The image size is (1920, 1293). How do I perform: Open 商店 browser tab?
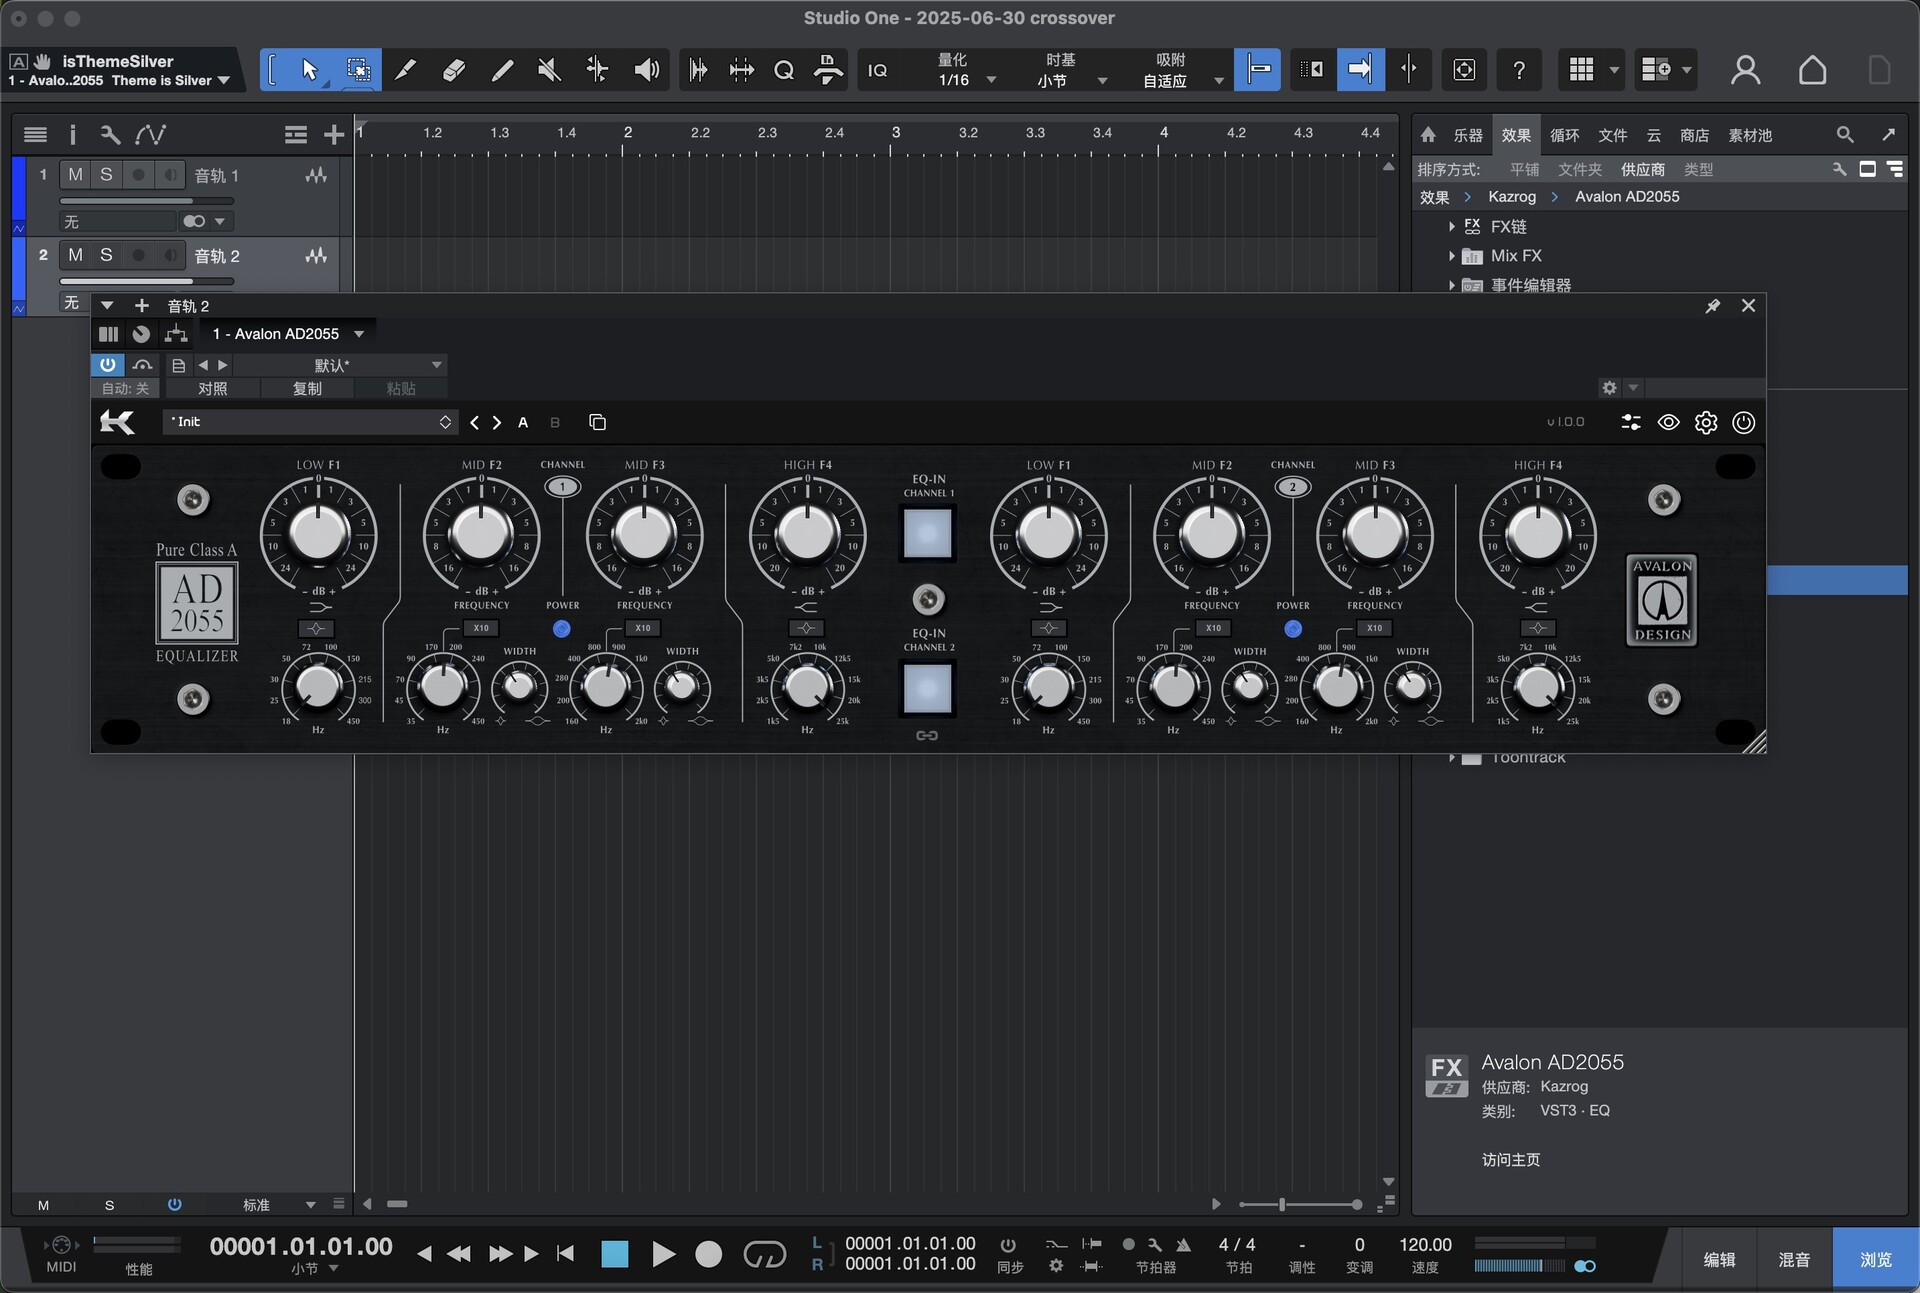(x=1694, y=135)
